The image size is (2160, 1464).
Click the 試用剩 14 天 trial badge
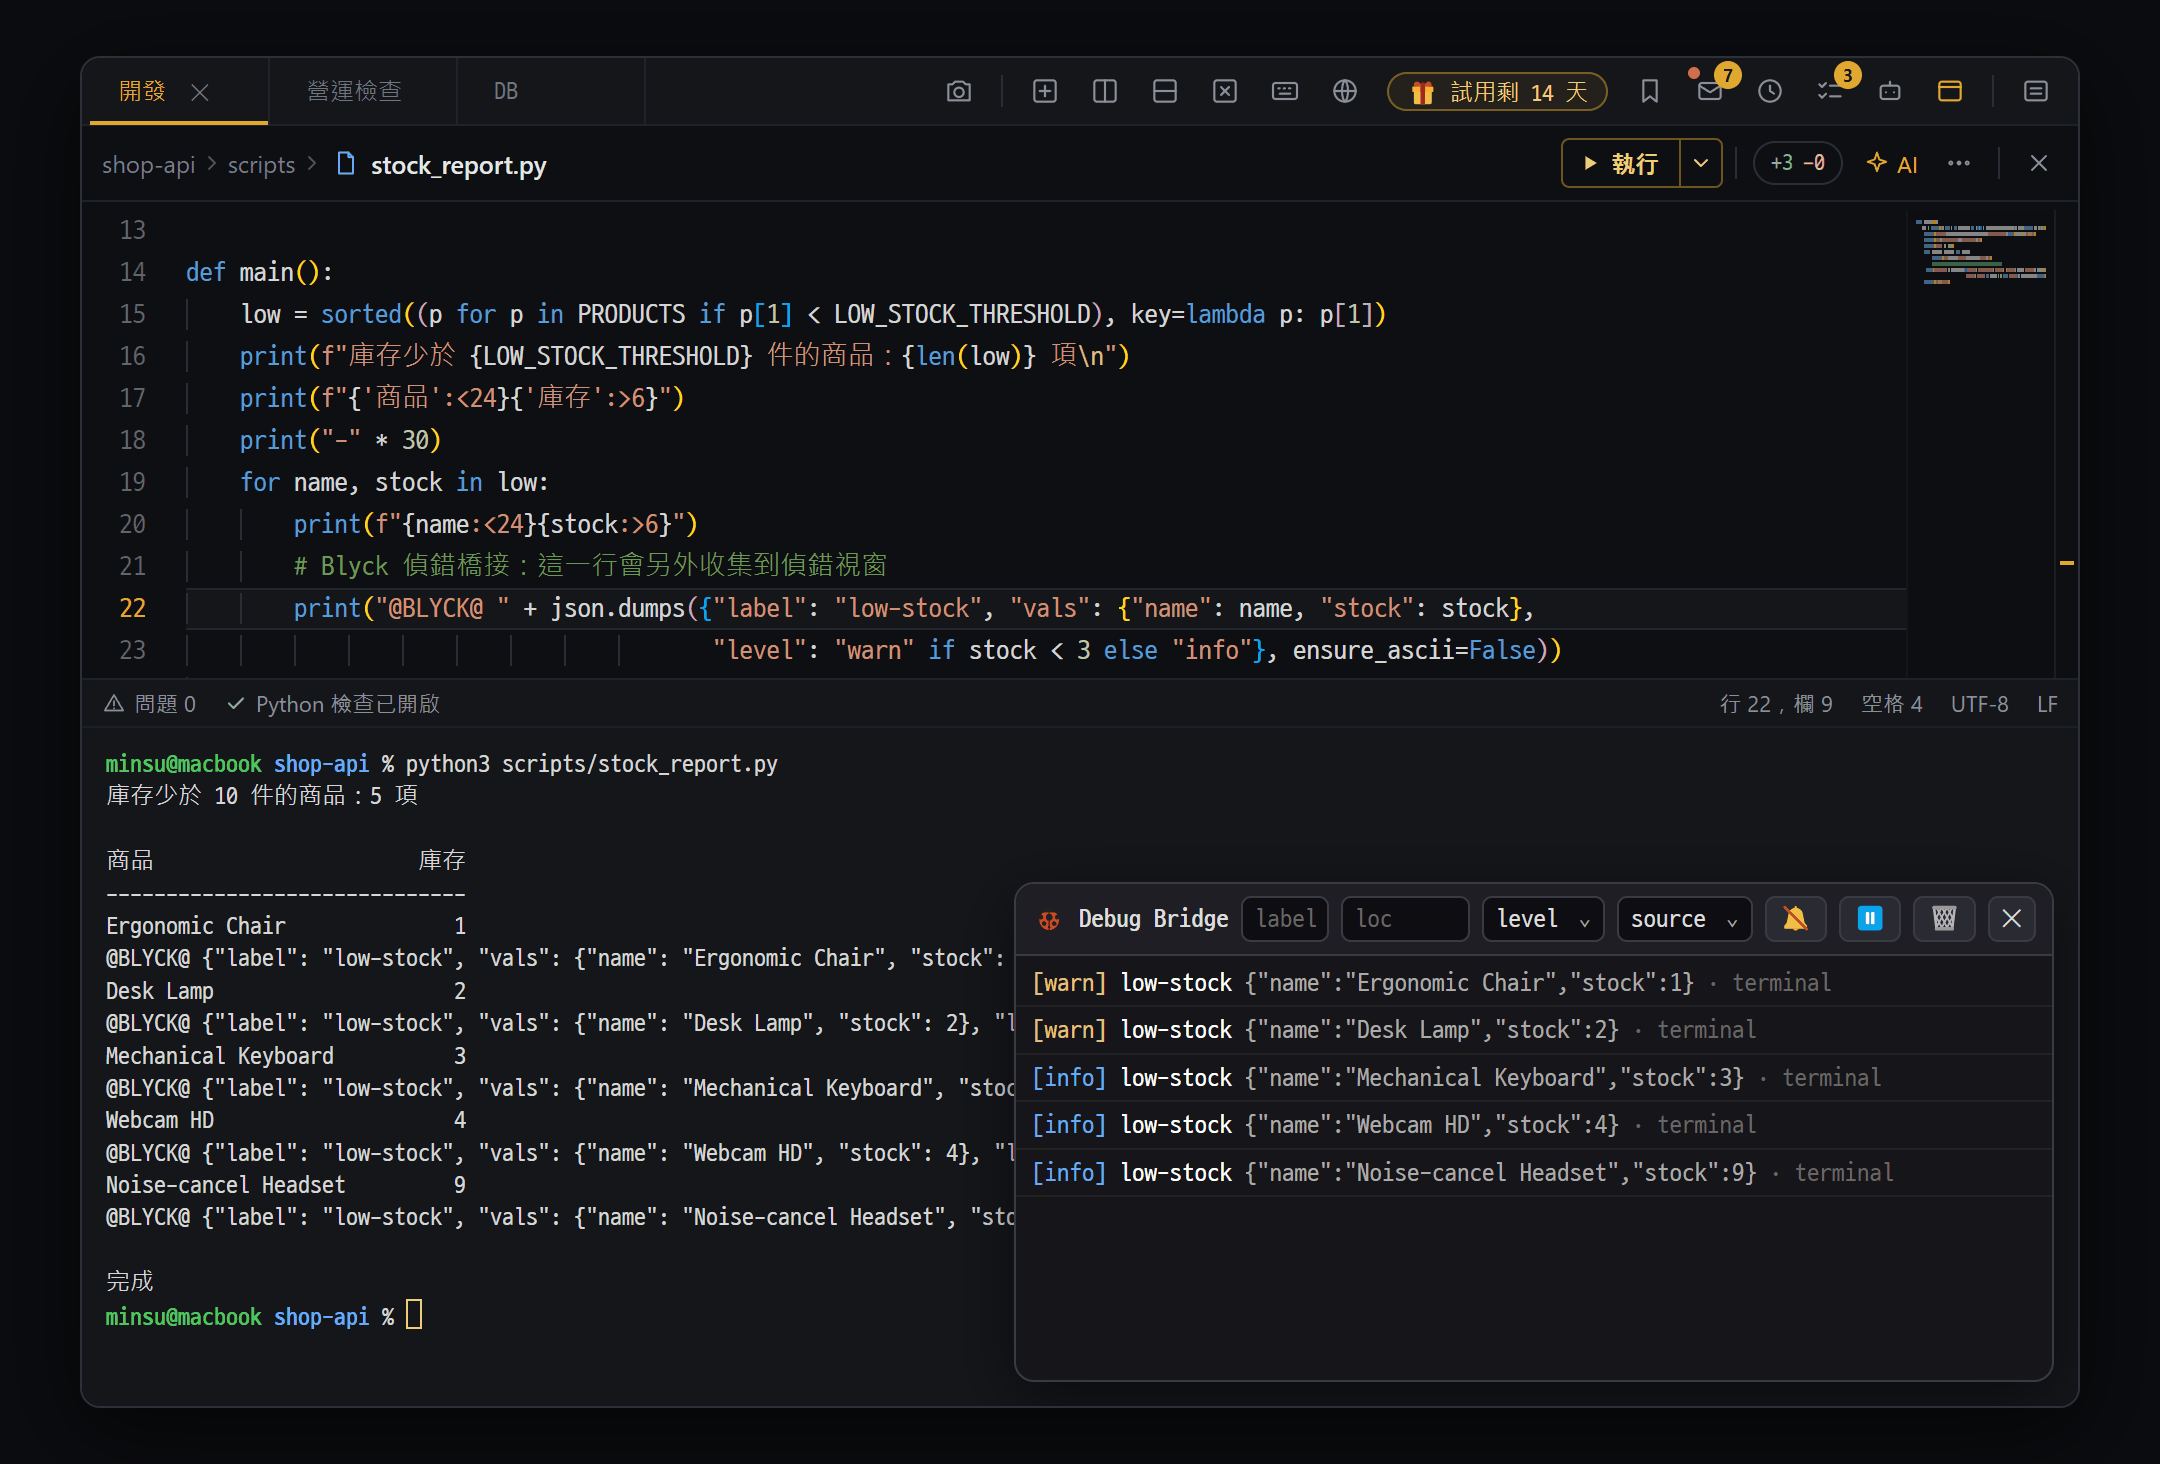tap(1497, 92)
